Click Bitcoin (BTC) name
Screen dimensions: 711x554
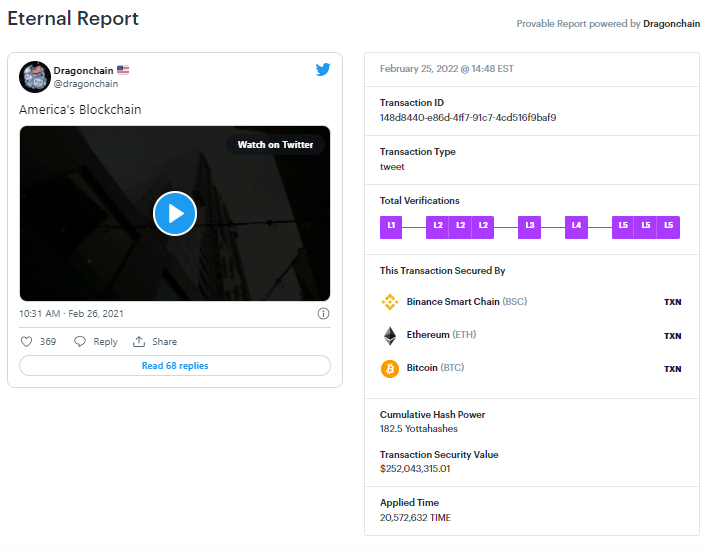(435, 368)
